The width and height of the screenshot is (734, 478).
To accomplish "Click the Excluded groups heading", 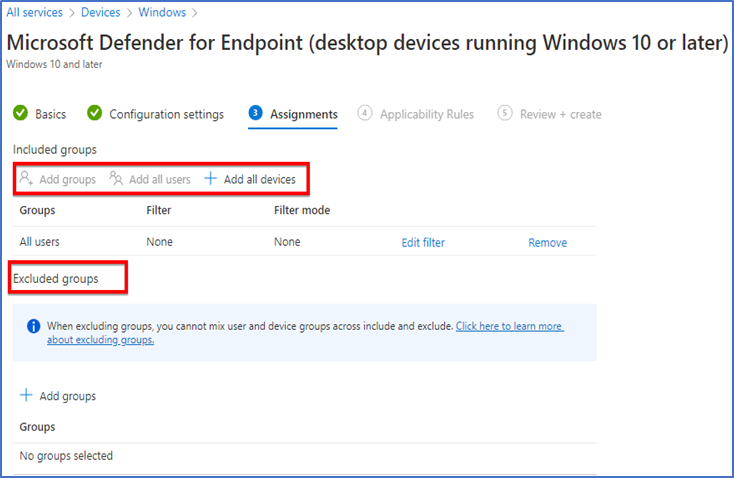I will coord(56,279).
